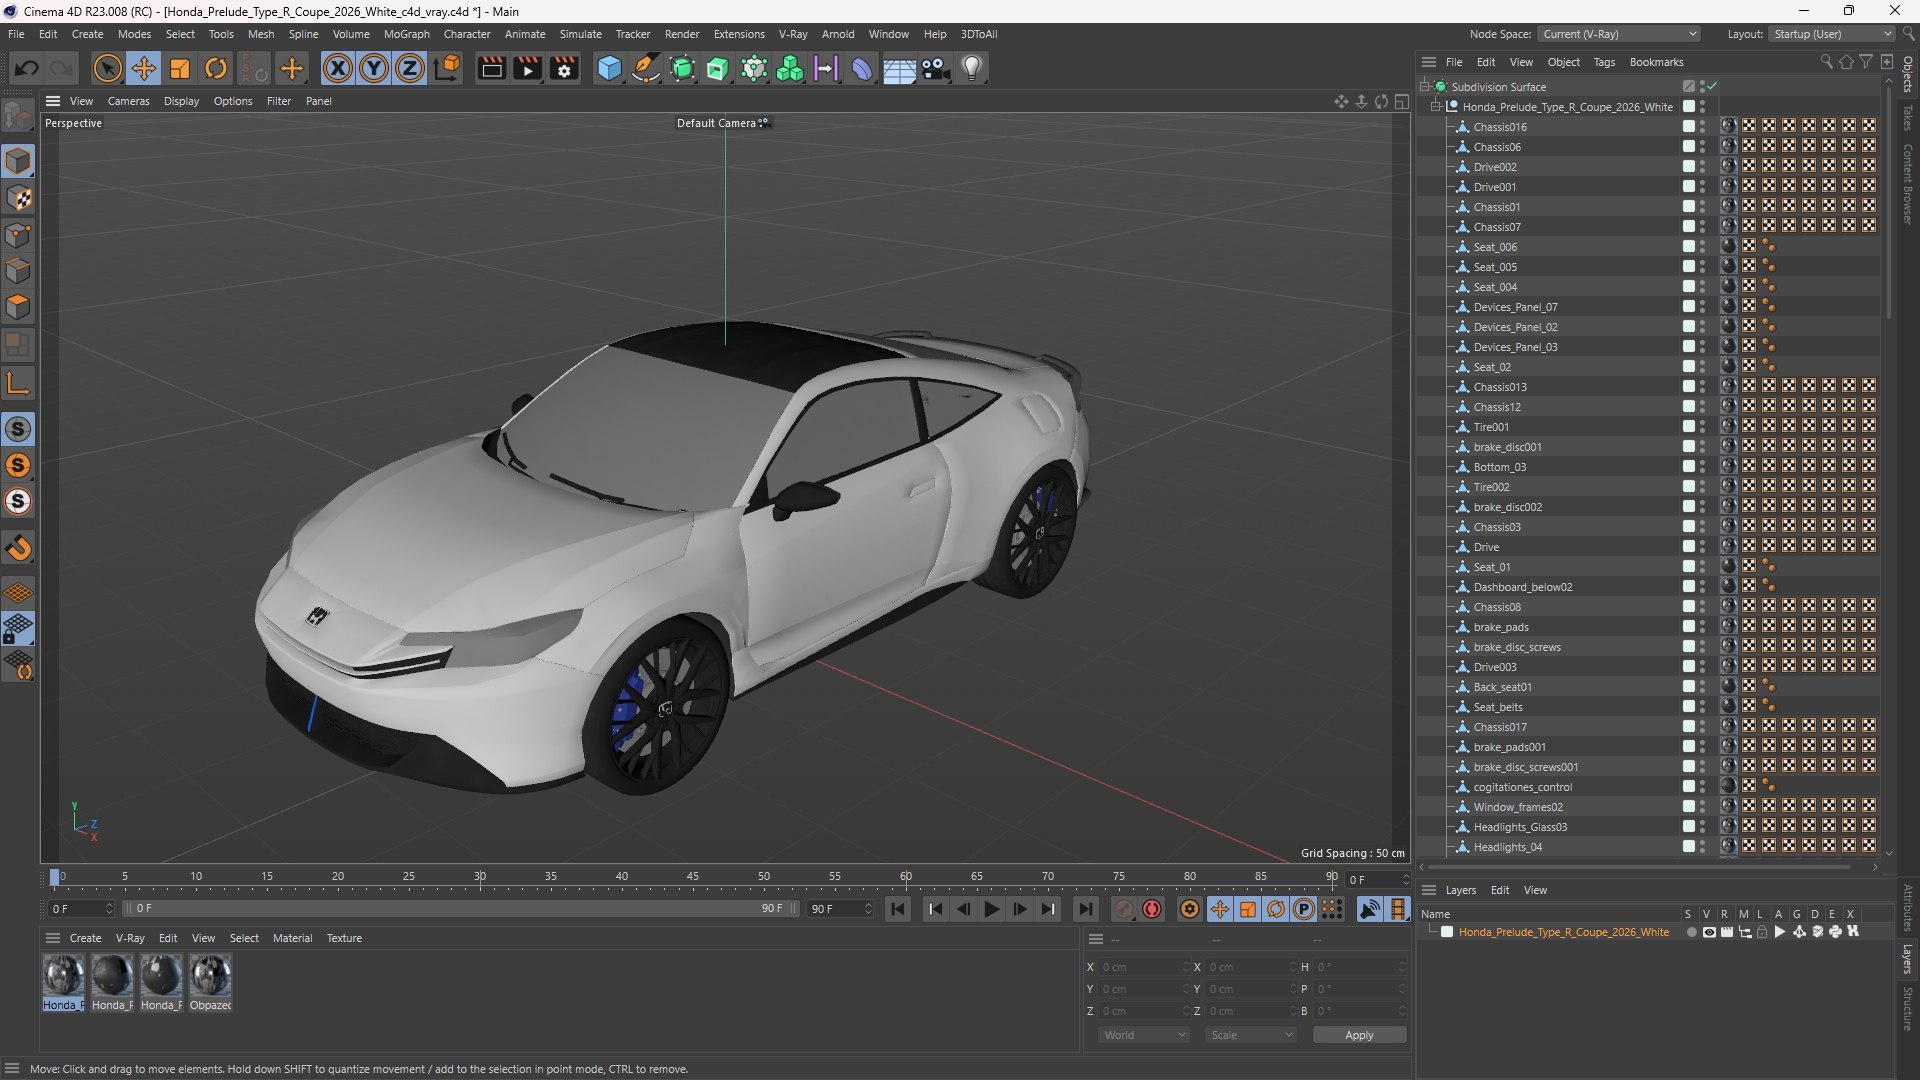Make object editable in left palette
The width and height of the screenshot is (1920, 1080).
(x=18, y=116)
